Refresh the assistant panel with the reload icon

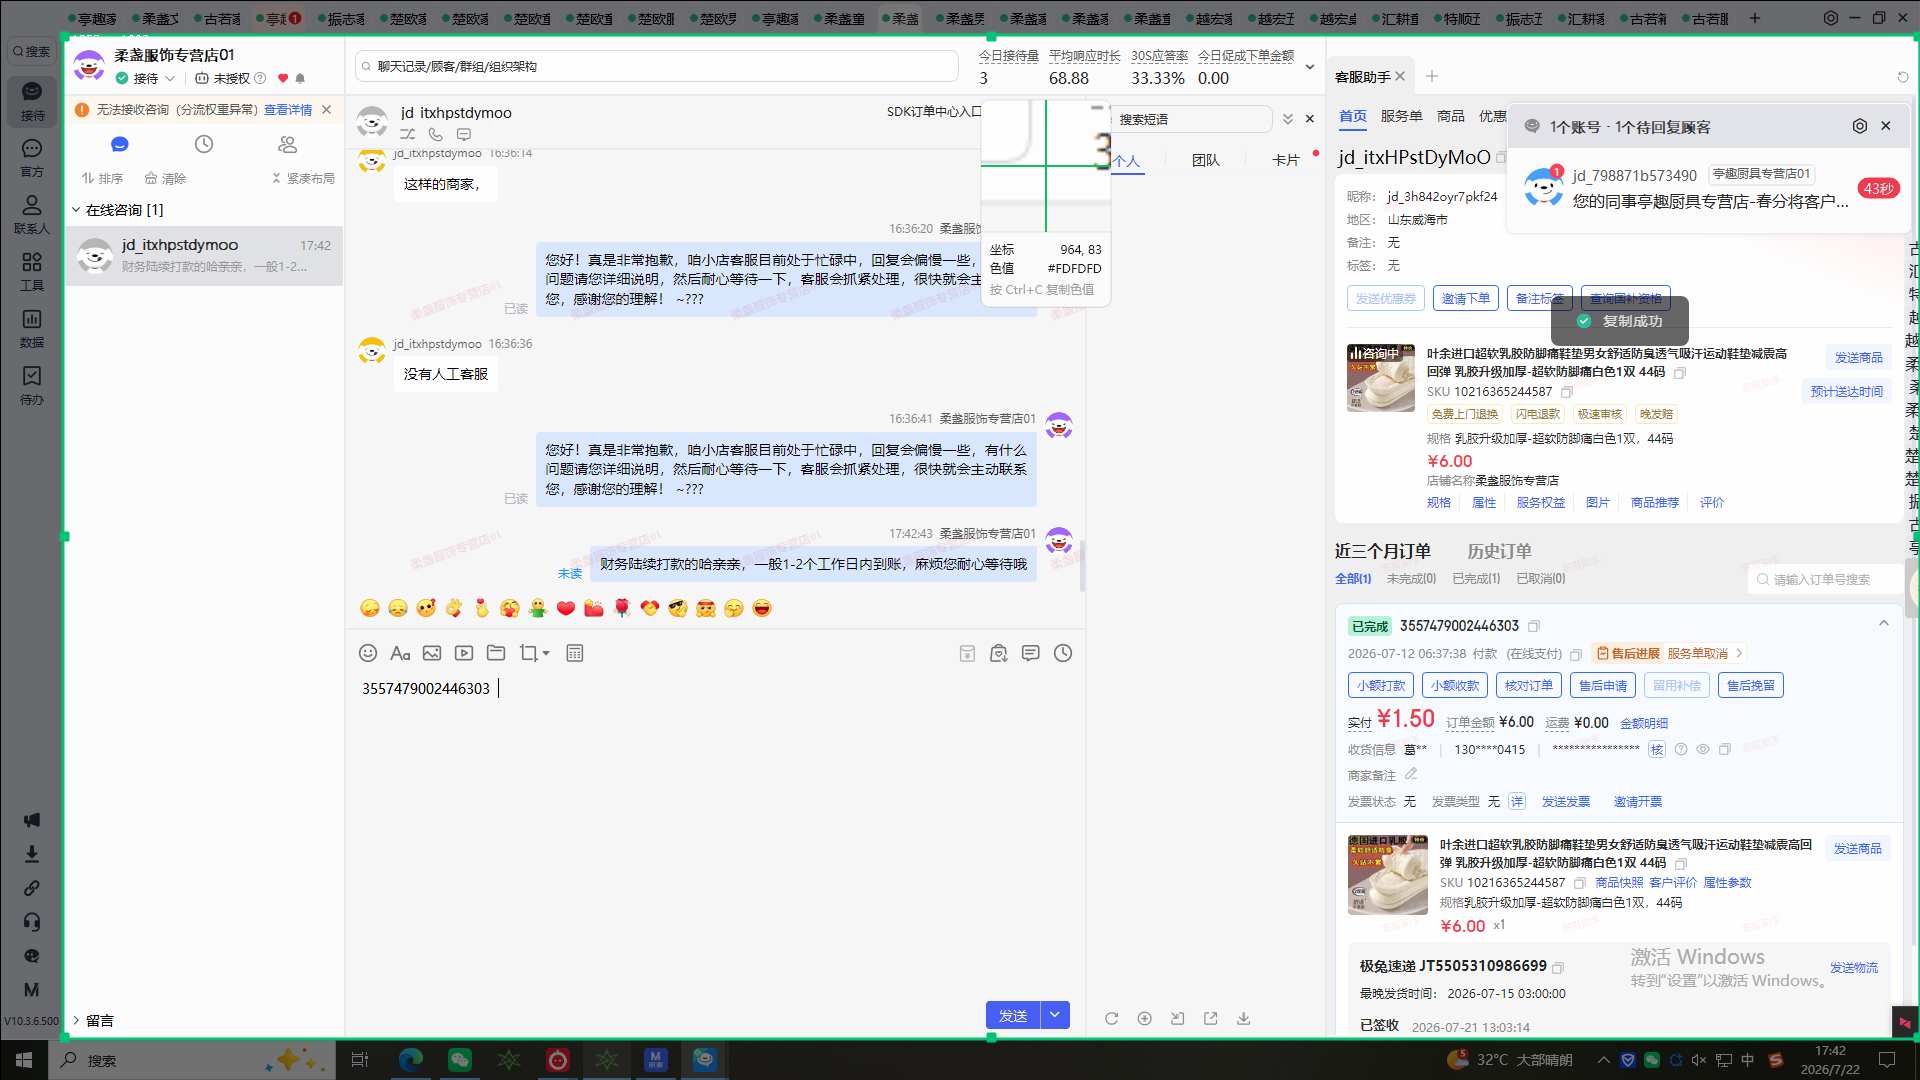pyautogui.click(x=1903, y=77)
